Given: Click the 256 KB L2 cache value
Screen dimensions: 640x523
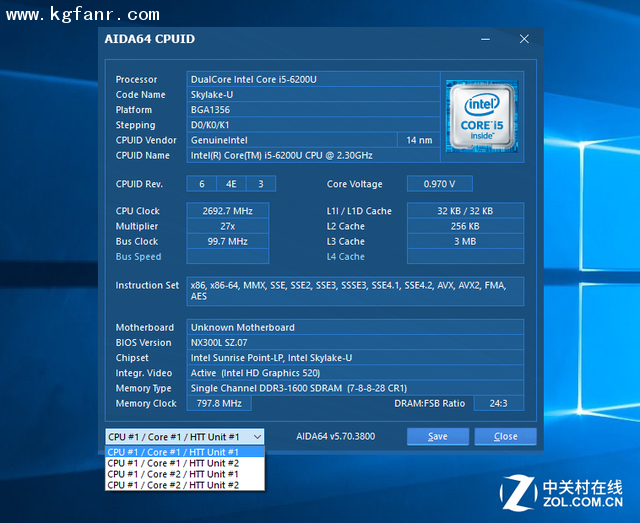Looking at the screenshot, I should 465,226.
